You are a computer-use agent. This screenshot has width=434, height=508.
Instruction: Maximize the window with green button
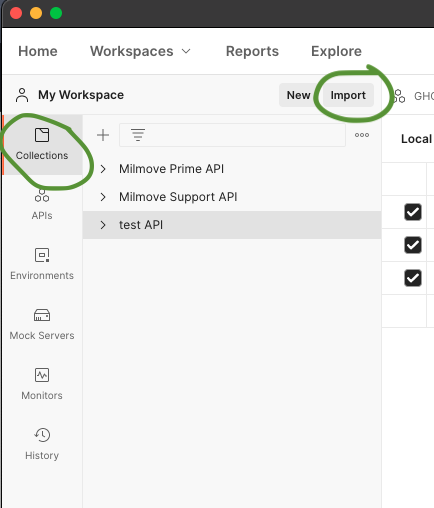[x=56, y=13]
